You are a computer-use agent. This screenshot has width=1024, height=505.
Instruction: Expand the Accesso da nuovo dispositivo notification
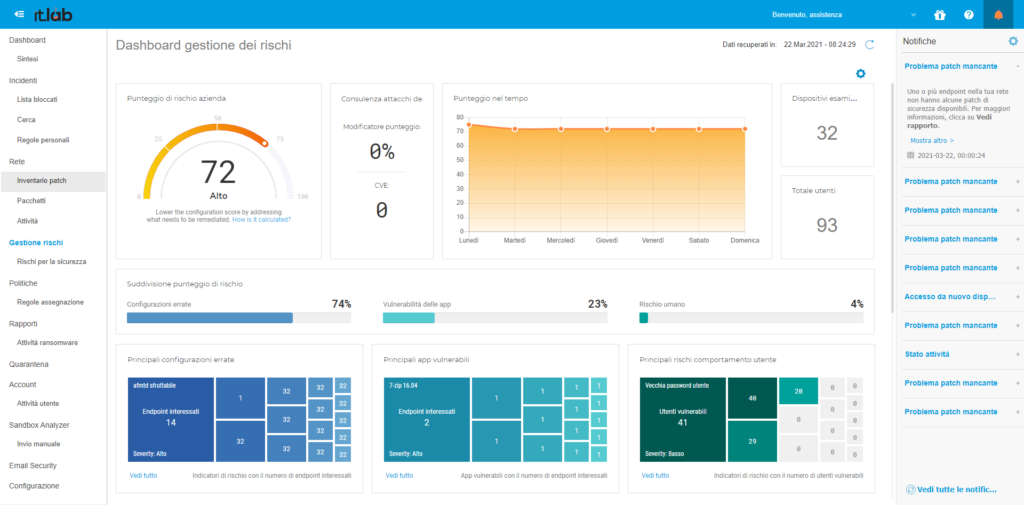tap(1017, 297)
